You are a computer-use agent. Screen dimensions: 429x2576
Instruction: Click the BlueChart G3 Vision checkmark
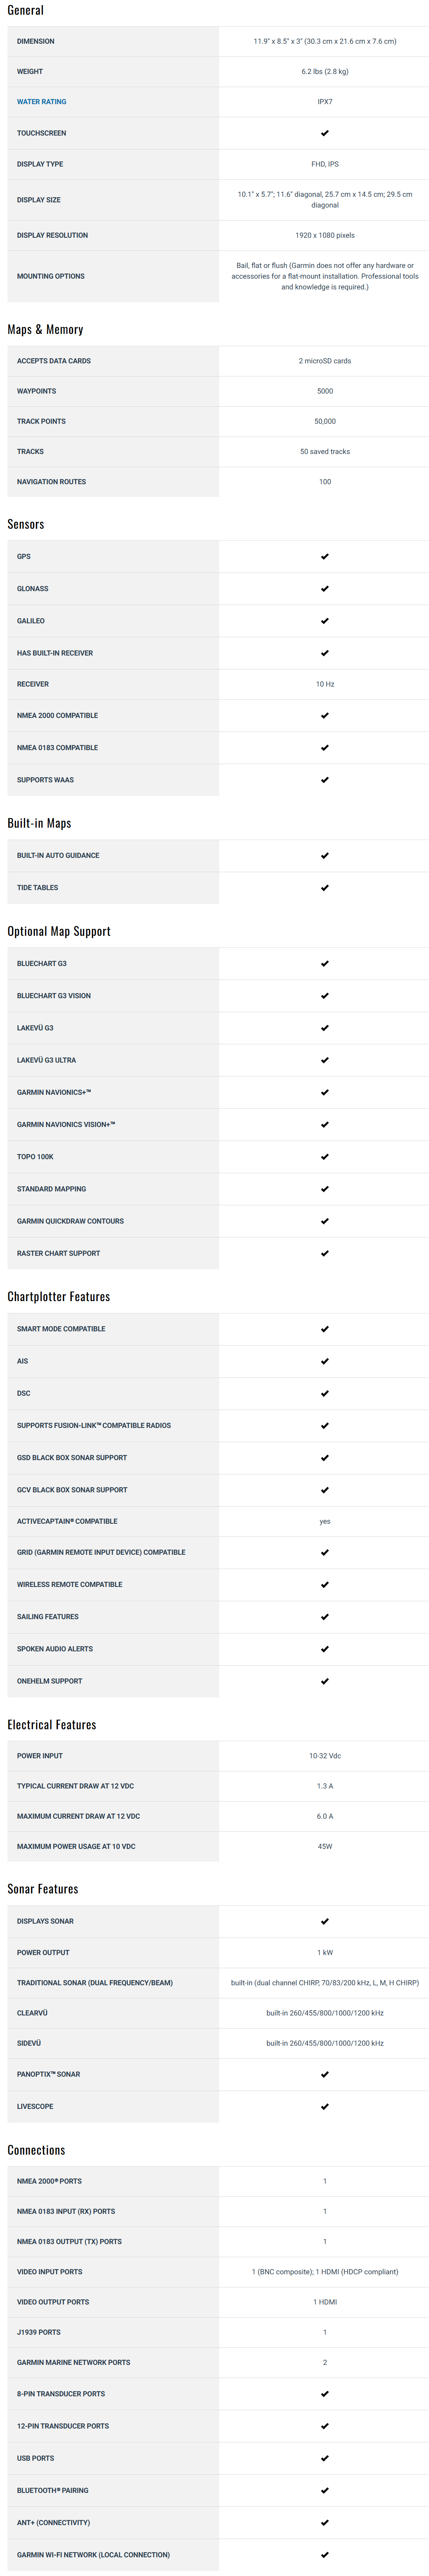(325, 996)
